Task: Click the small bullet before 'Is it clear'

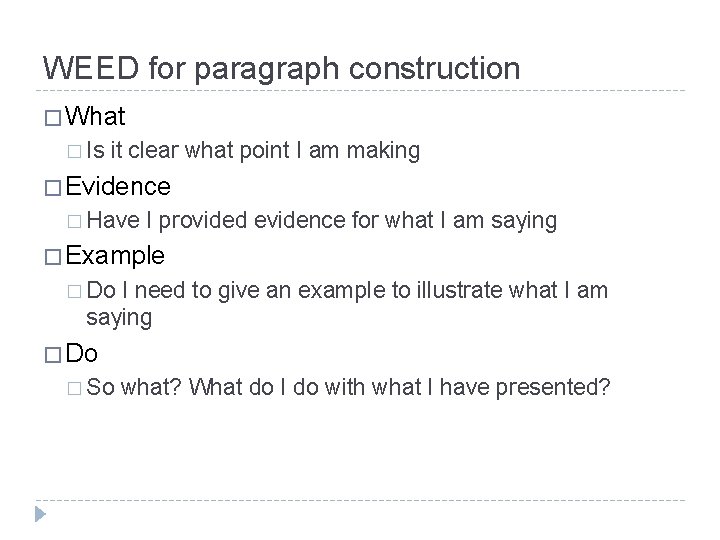Action: 74,152
